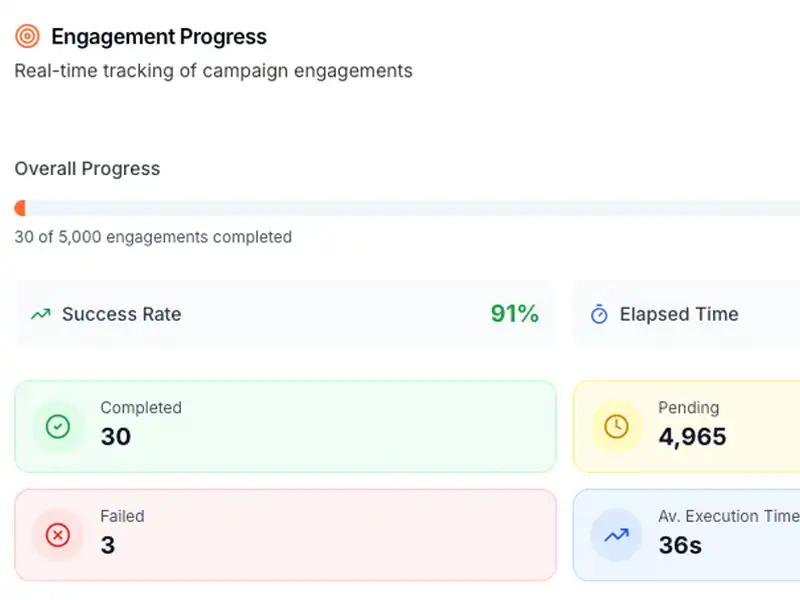Click the orange segment of the progress bar

coord(18,207)
